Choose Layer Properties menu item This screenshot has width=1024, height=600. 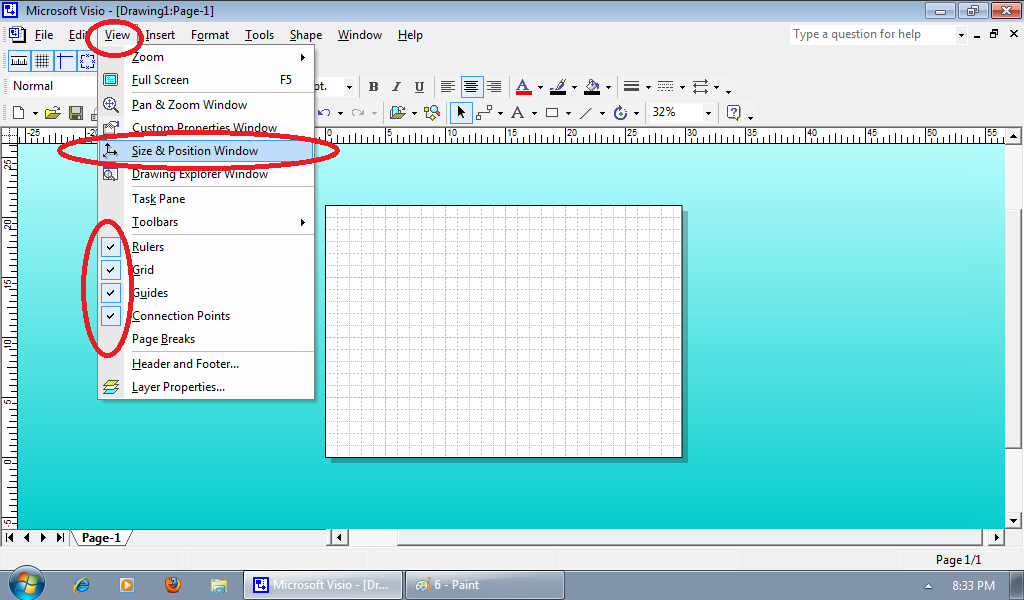[x=208, y=387]
